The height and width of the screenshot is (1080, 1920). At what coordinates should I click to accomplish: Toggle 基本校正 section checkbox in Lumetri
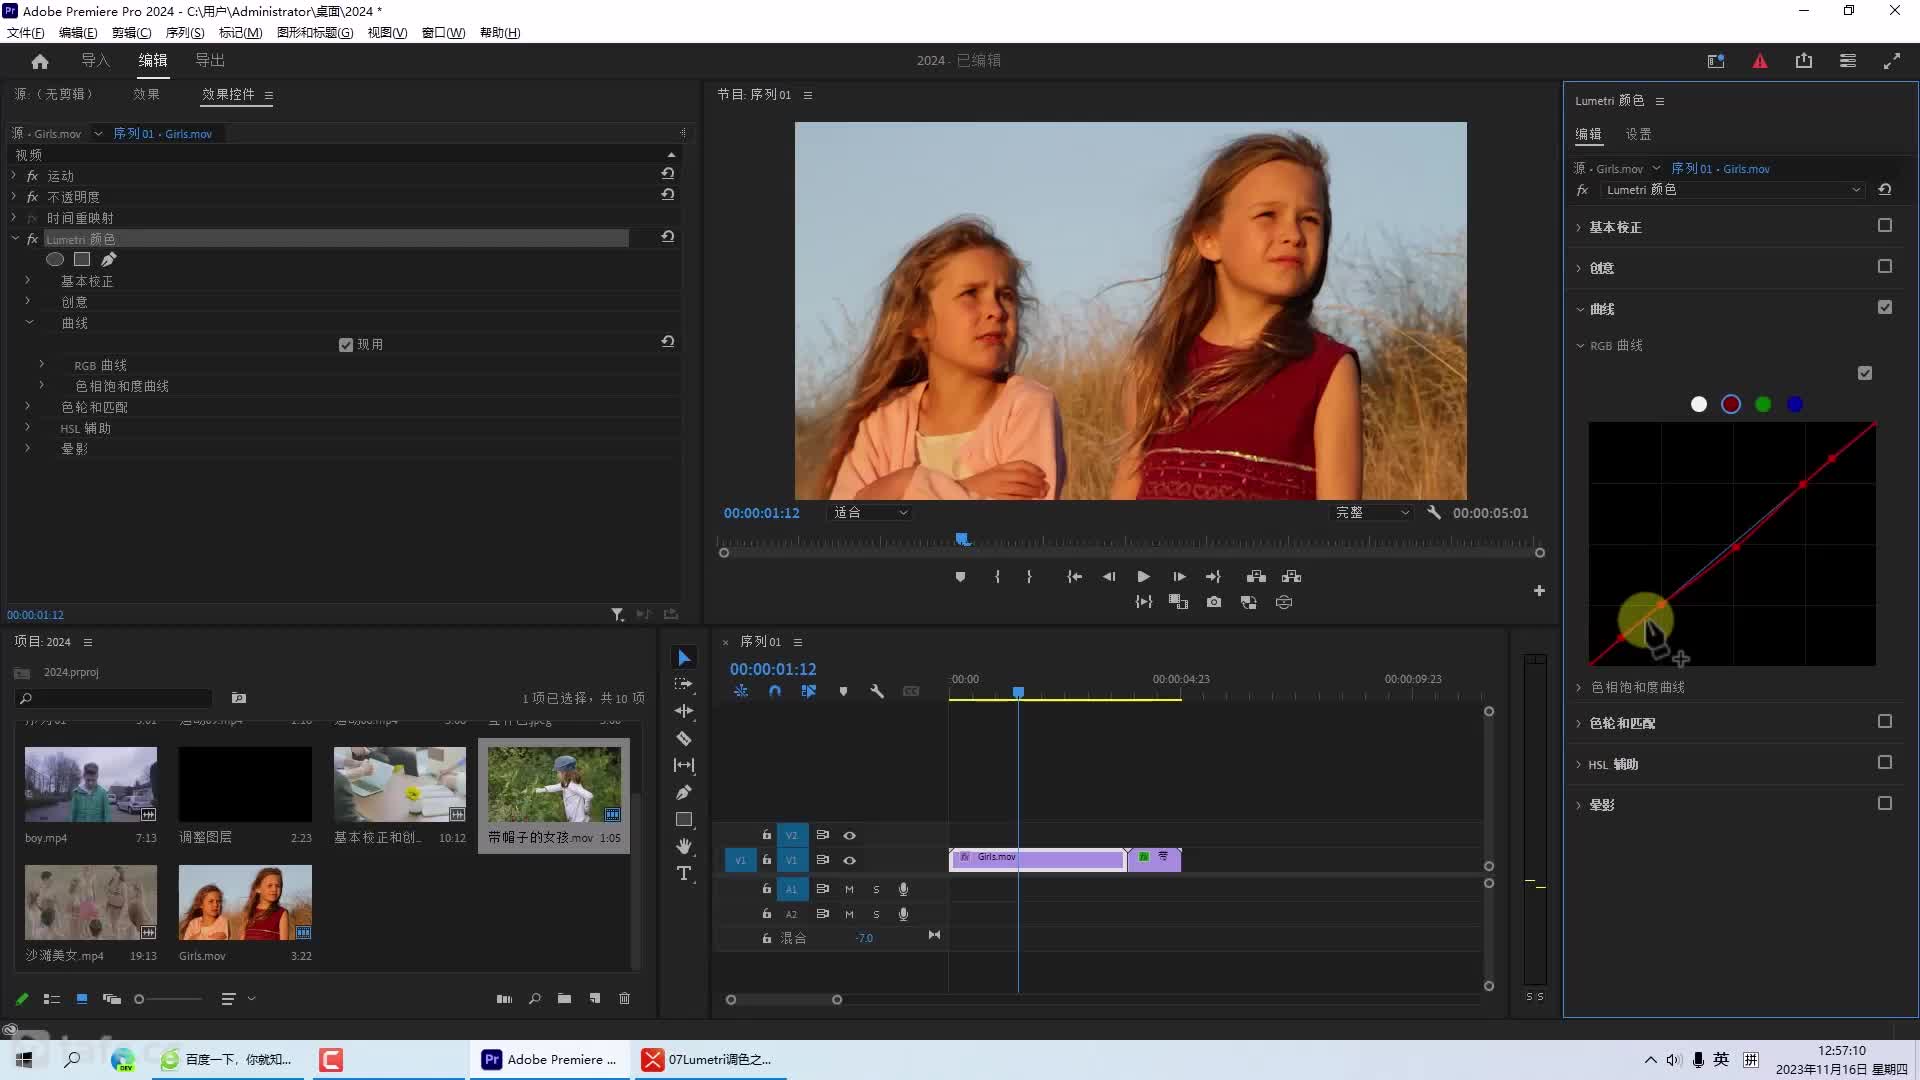click(x=1885, y=226)
